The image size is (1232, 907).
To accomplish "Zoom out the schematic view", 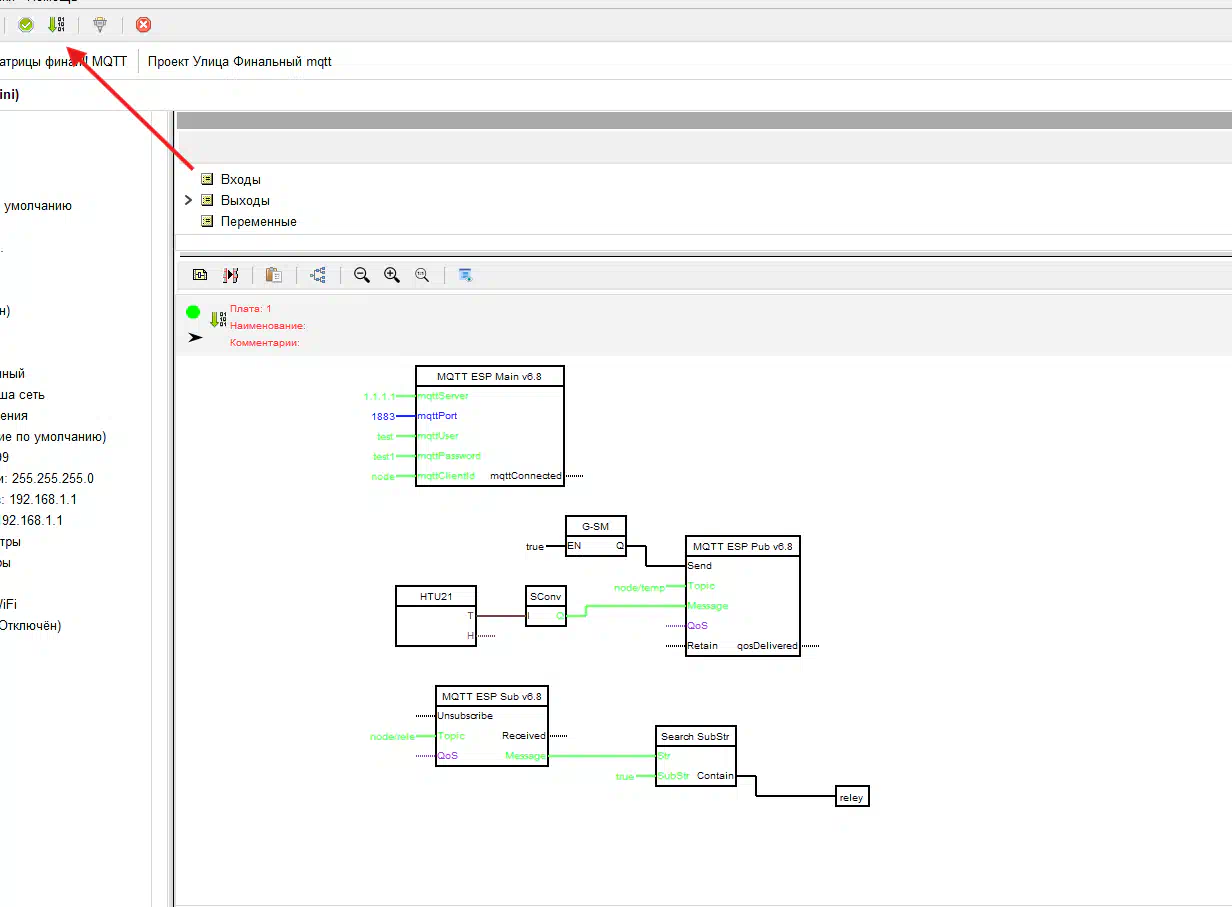I will point(362,275).
